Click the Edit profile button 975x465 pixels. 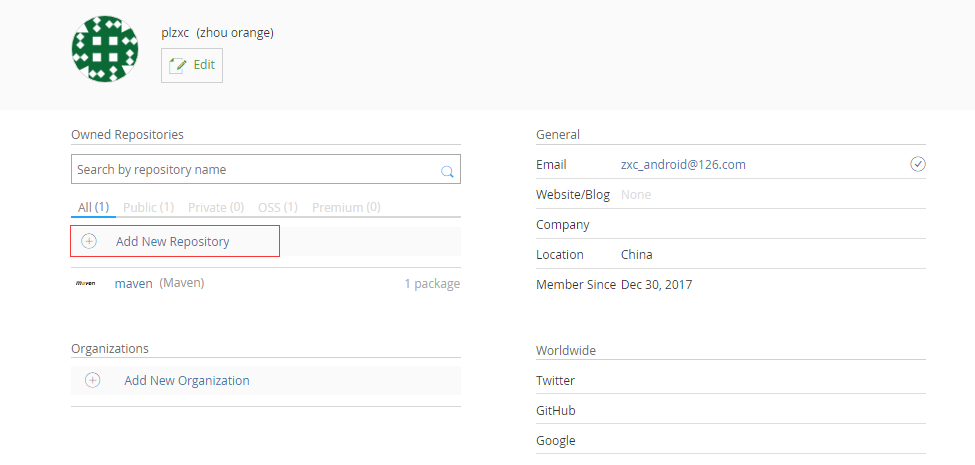pos(192,65)
